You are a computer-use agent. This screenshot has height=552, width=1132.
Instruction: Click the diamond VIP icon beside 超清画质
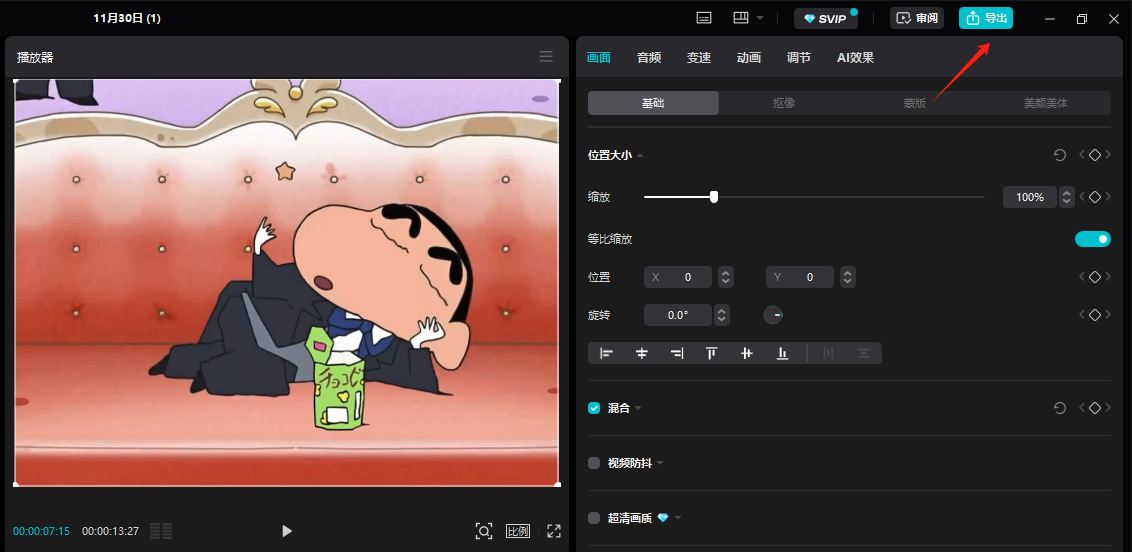[x=663, y=518]
